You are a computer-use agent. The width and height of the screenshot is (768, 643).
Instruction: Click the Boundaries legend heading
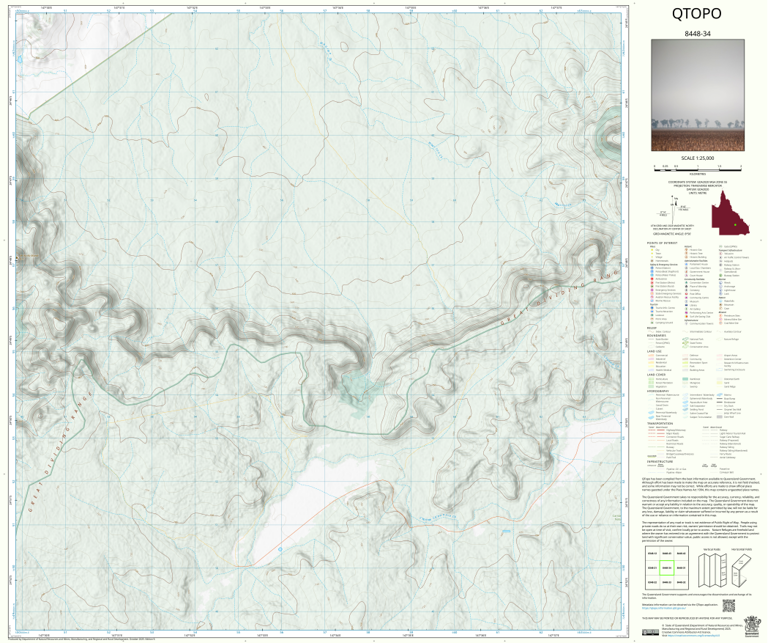pyautogui.click(x=656, y=335)
